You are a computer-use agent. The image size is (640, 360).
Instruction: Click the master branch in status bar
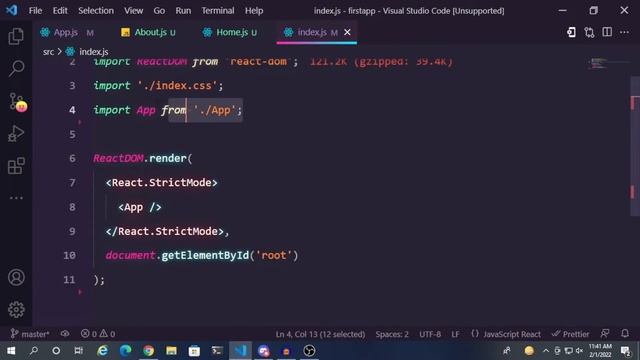coord(30,334)
